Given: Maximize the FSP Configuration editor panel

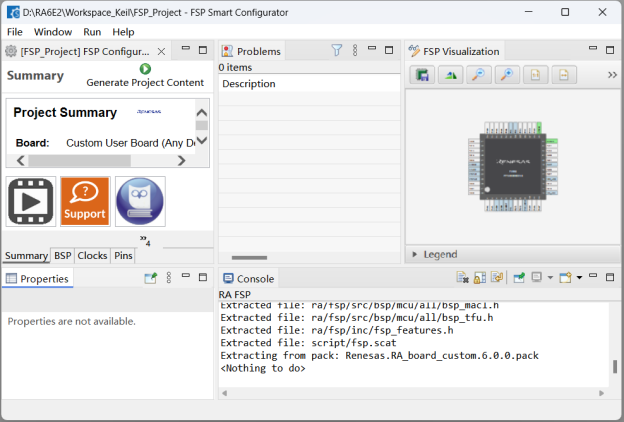Looking at the screenshot, I should (203, 50).
